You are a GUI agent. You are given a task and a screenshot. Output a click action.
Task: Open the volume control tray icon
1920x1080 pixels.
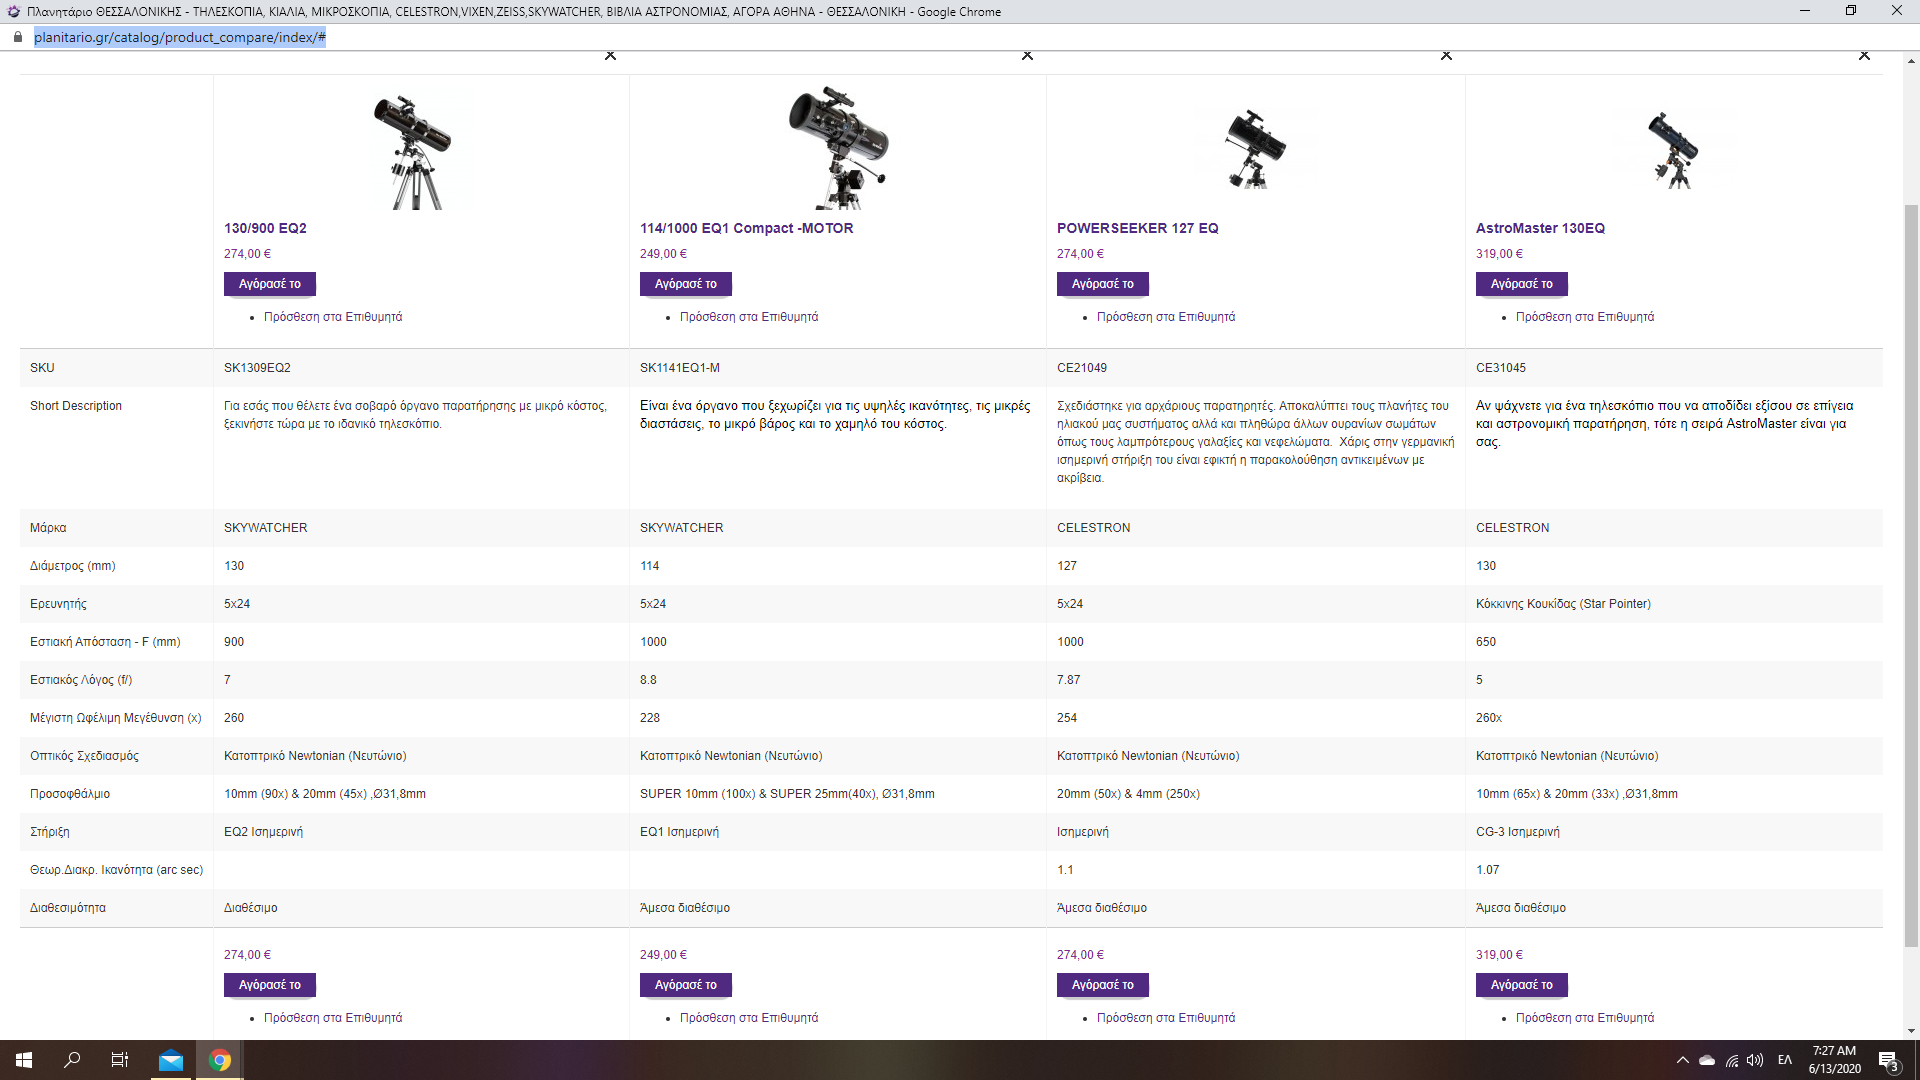click(x=1755, y=1060)
